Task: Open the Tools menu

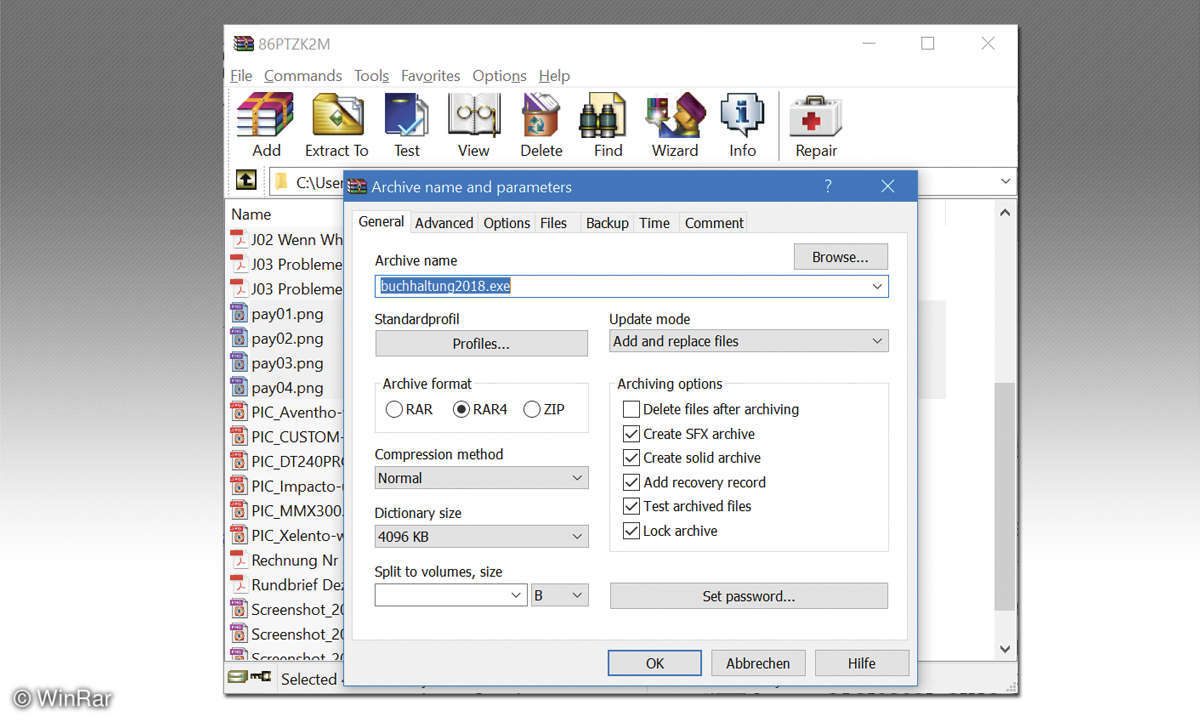Action: point(371,76)
